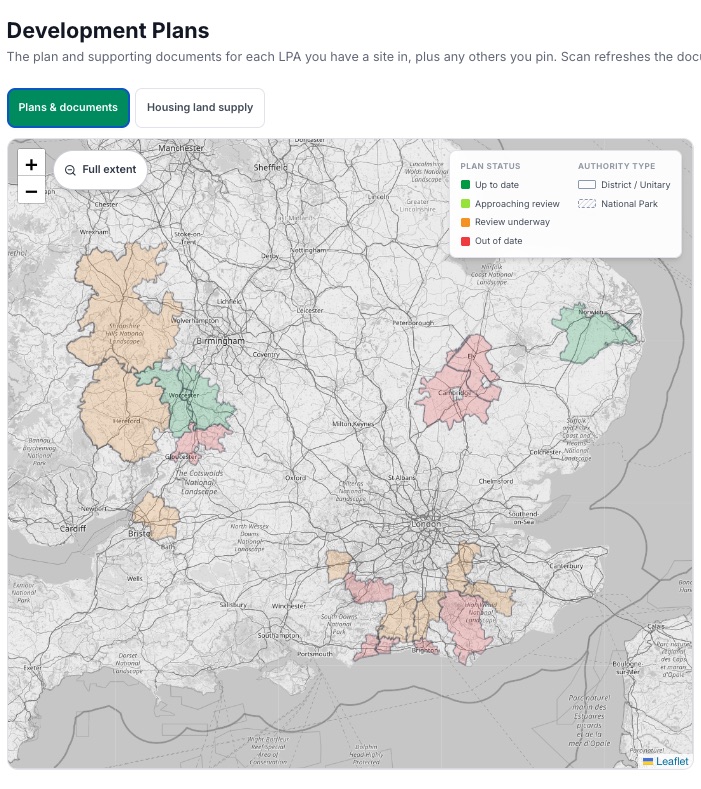Open the Leaflet attribution link
701x789 pixels.
pos(671,761)
